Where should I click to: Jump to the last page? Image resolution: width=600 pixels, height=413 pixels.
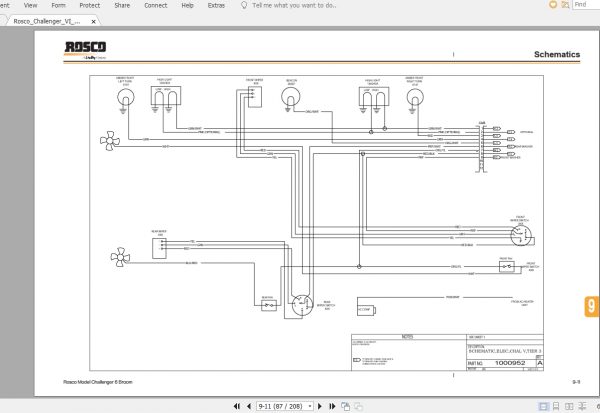332,406
